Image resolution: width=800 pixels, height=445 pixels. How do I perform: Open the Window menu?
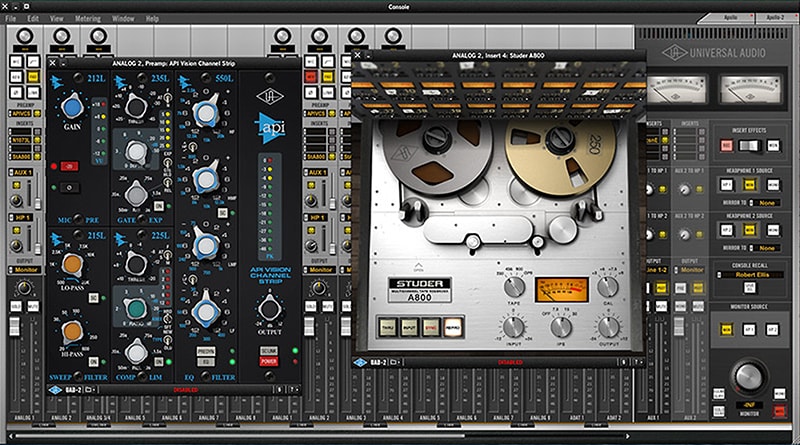tap(123, 18)
